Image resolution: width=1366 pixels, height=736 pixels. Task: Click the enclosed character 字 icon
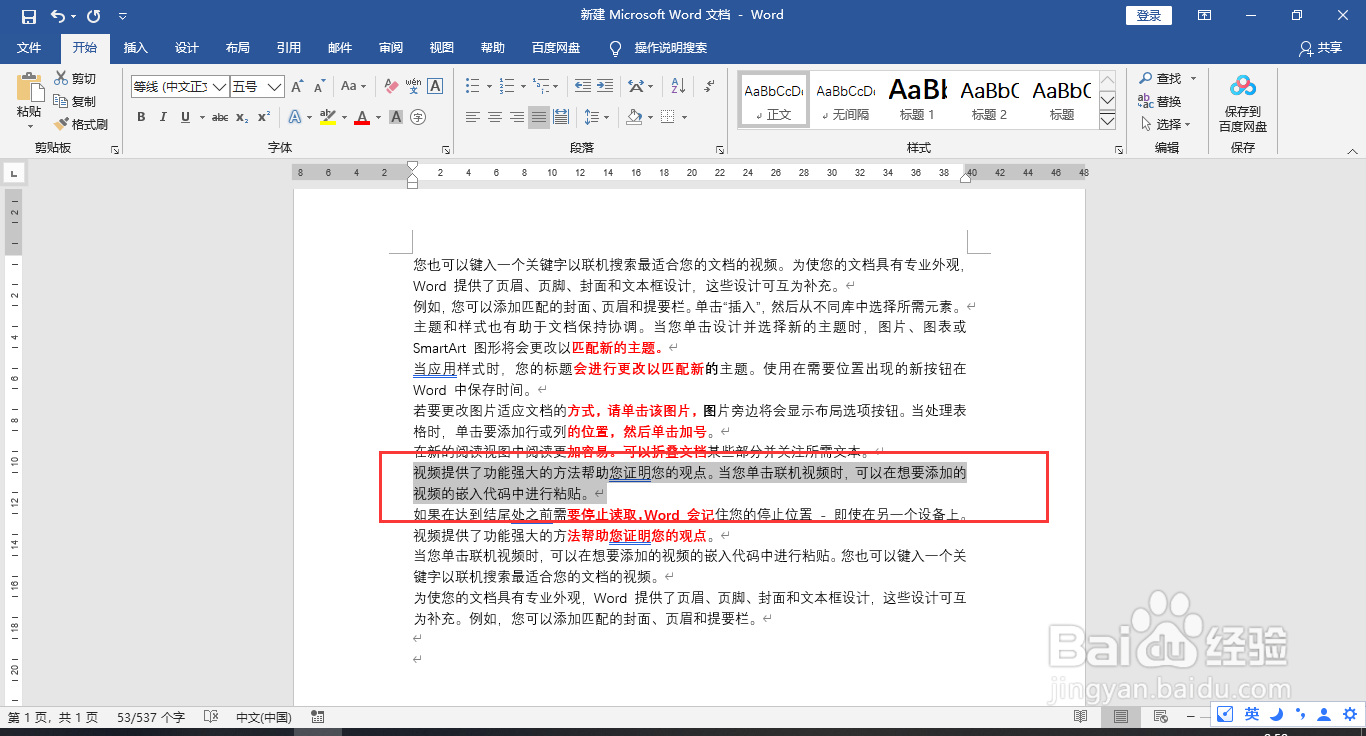click(x=418, y=117)
